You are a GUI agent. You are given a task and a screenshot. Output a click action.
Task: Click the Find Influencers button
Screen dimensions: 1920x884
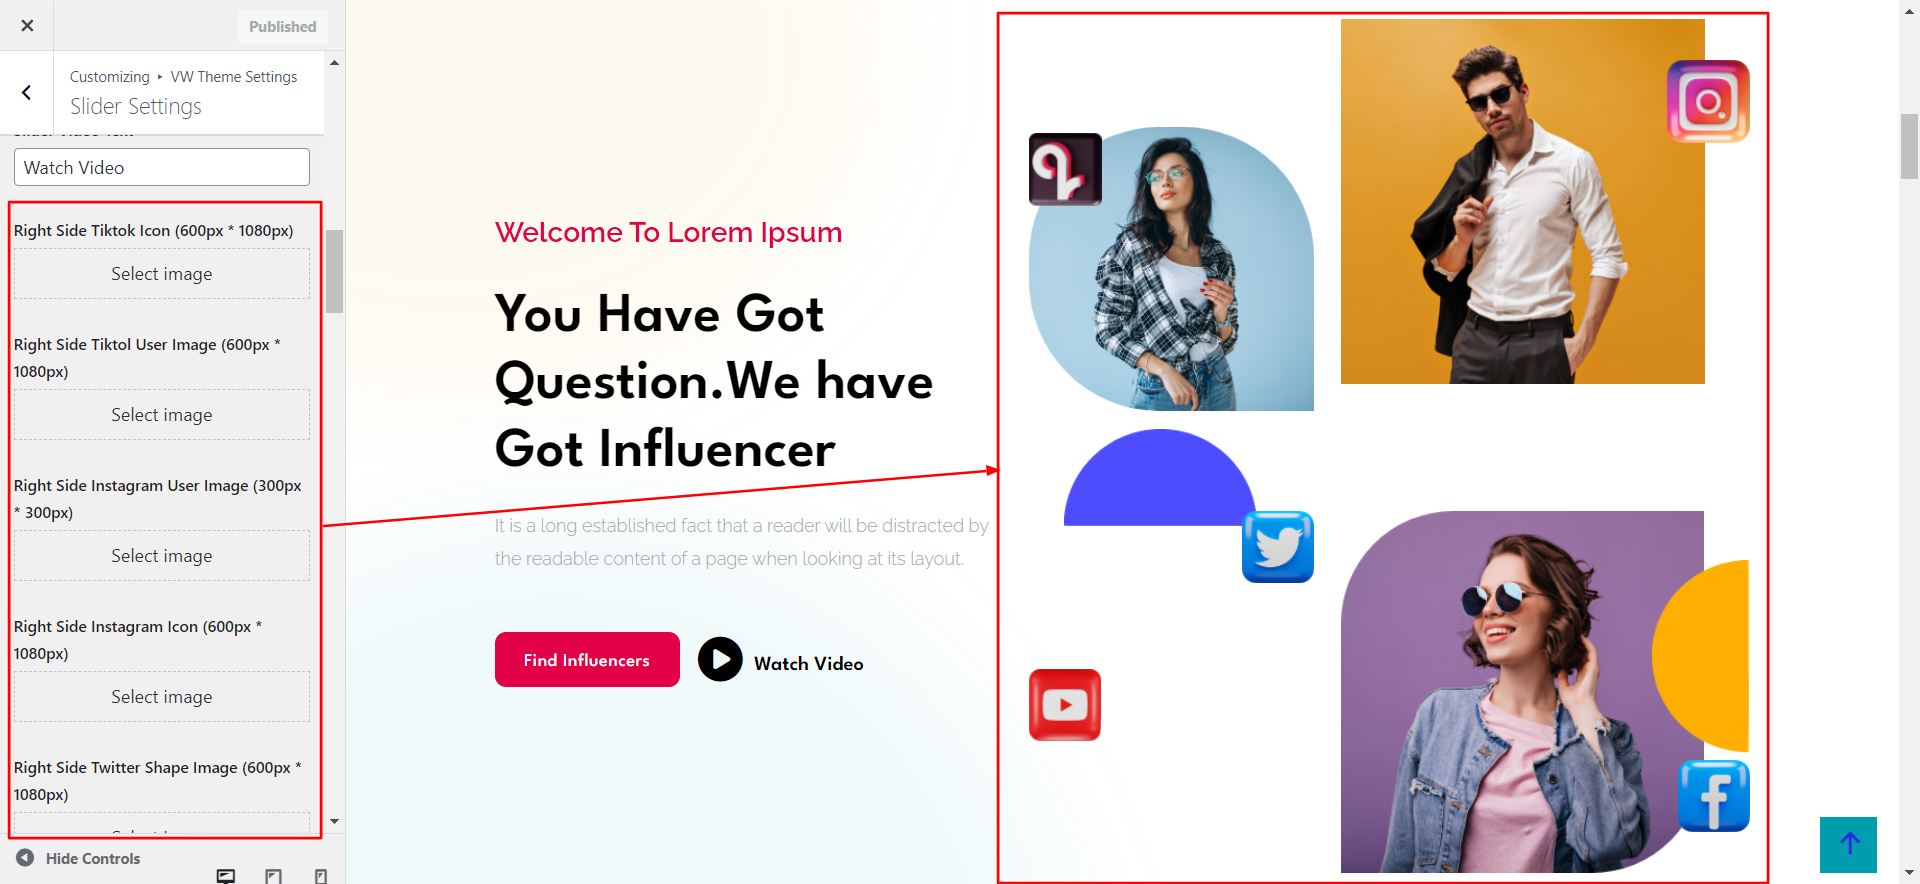(x=587, y=660)
